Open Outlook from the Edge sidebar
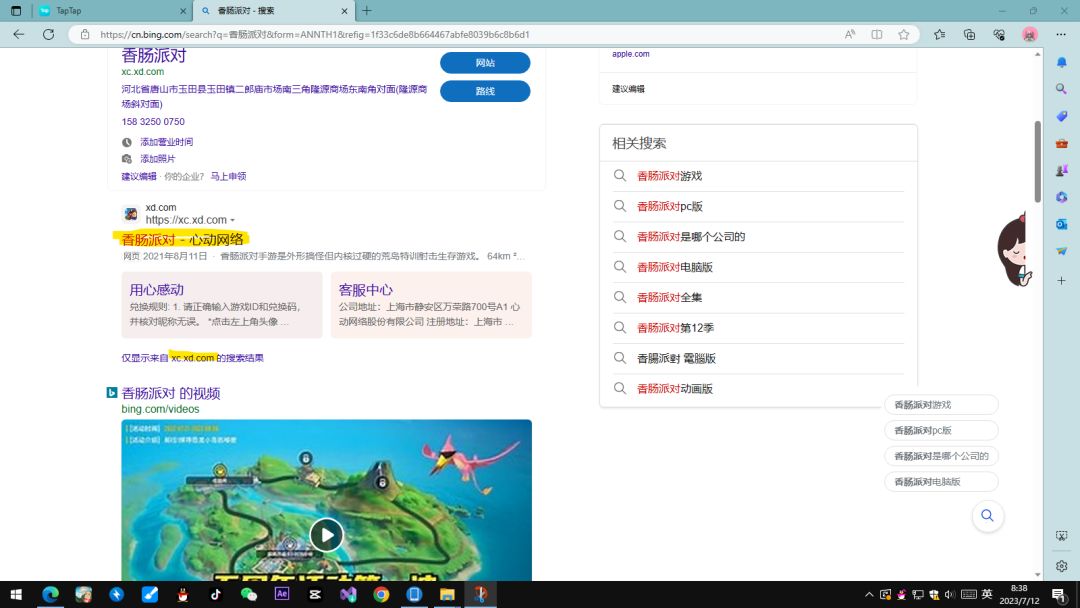The width and height of the screenshot is (1080, 608). pyautogui.click(x=1062, y=225)
